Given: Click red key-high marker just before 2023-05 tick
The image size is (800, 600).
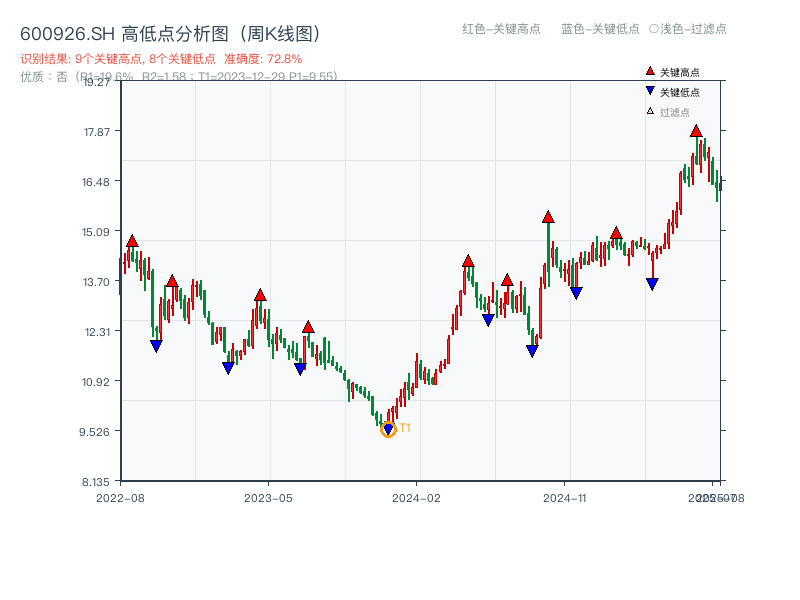Looking at the screenshot, I should [x=260, y=295].
